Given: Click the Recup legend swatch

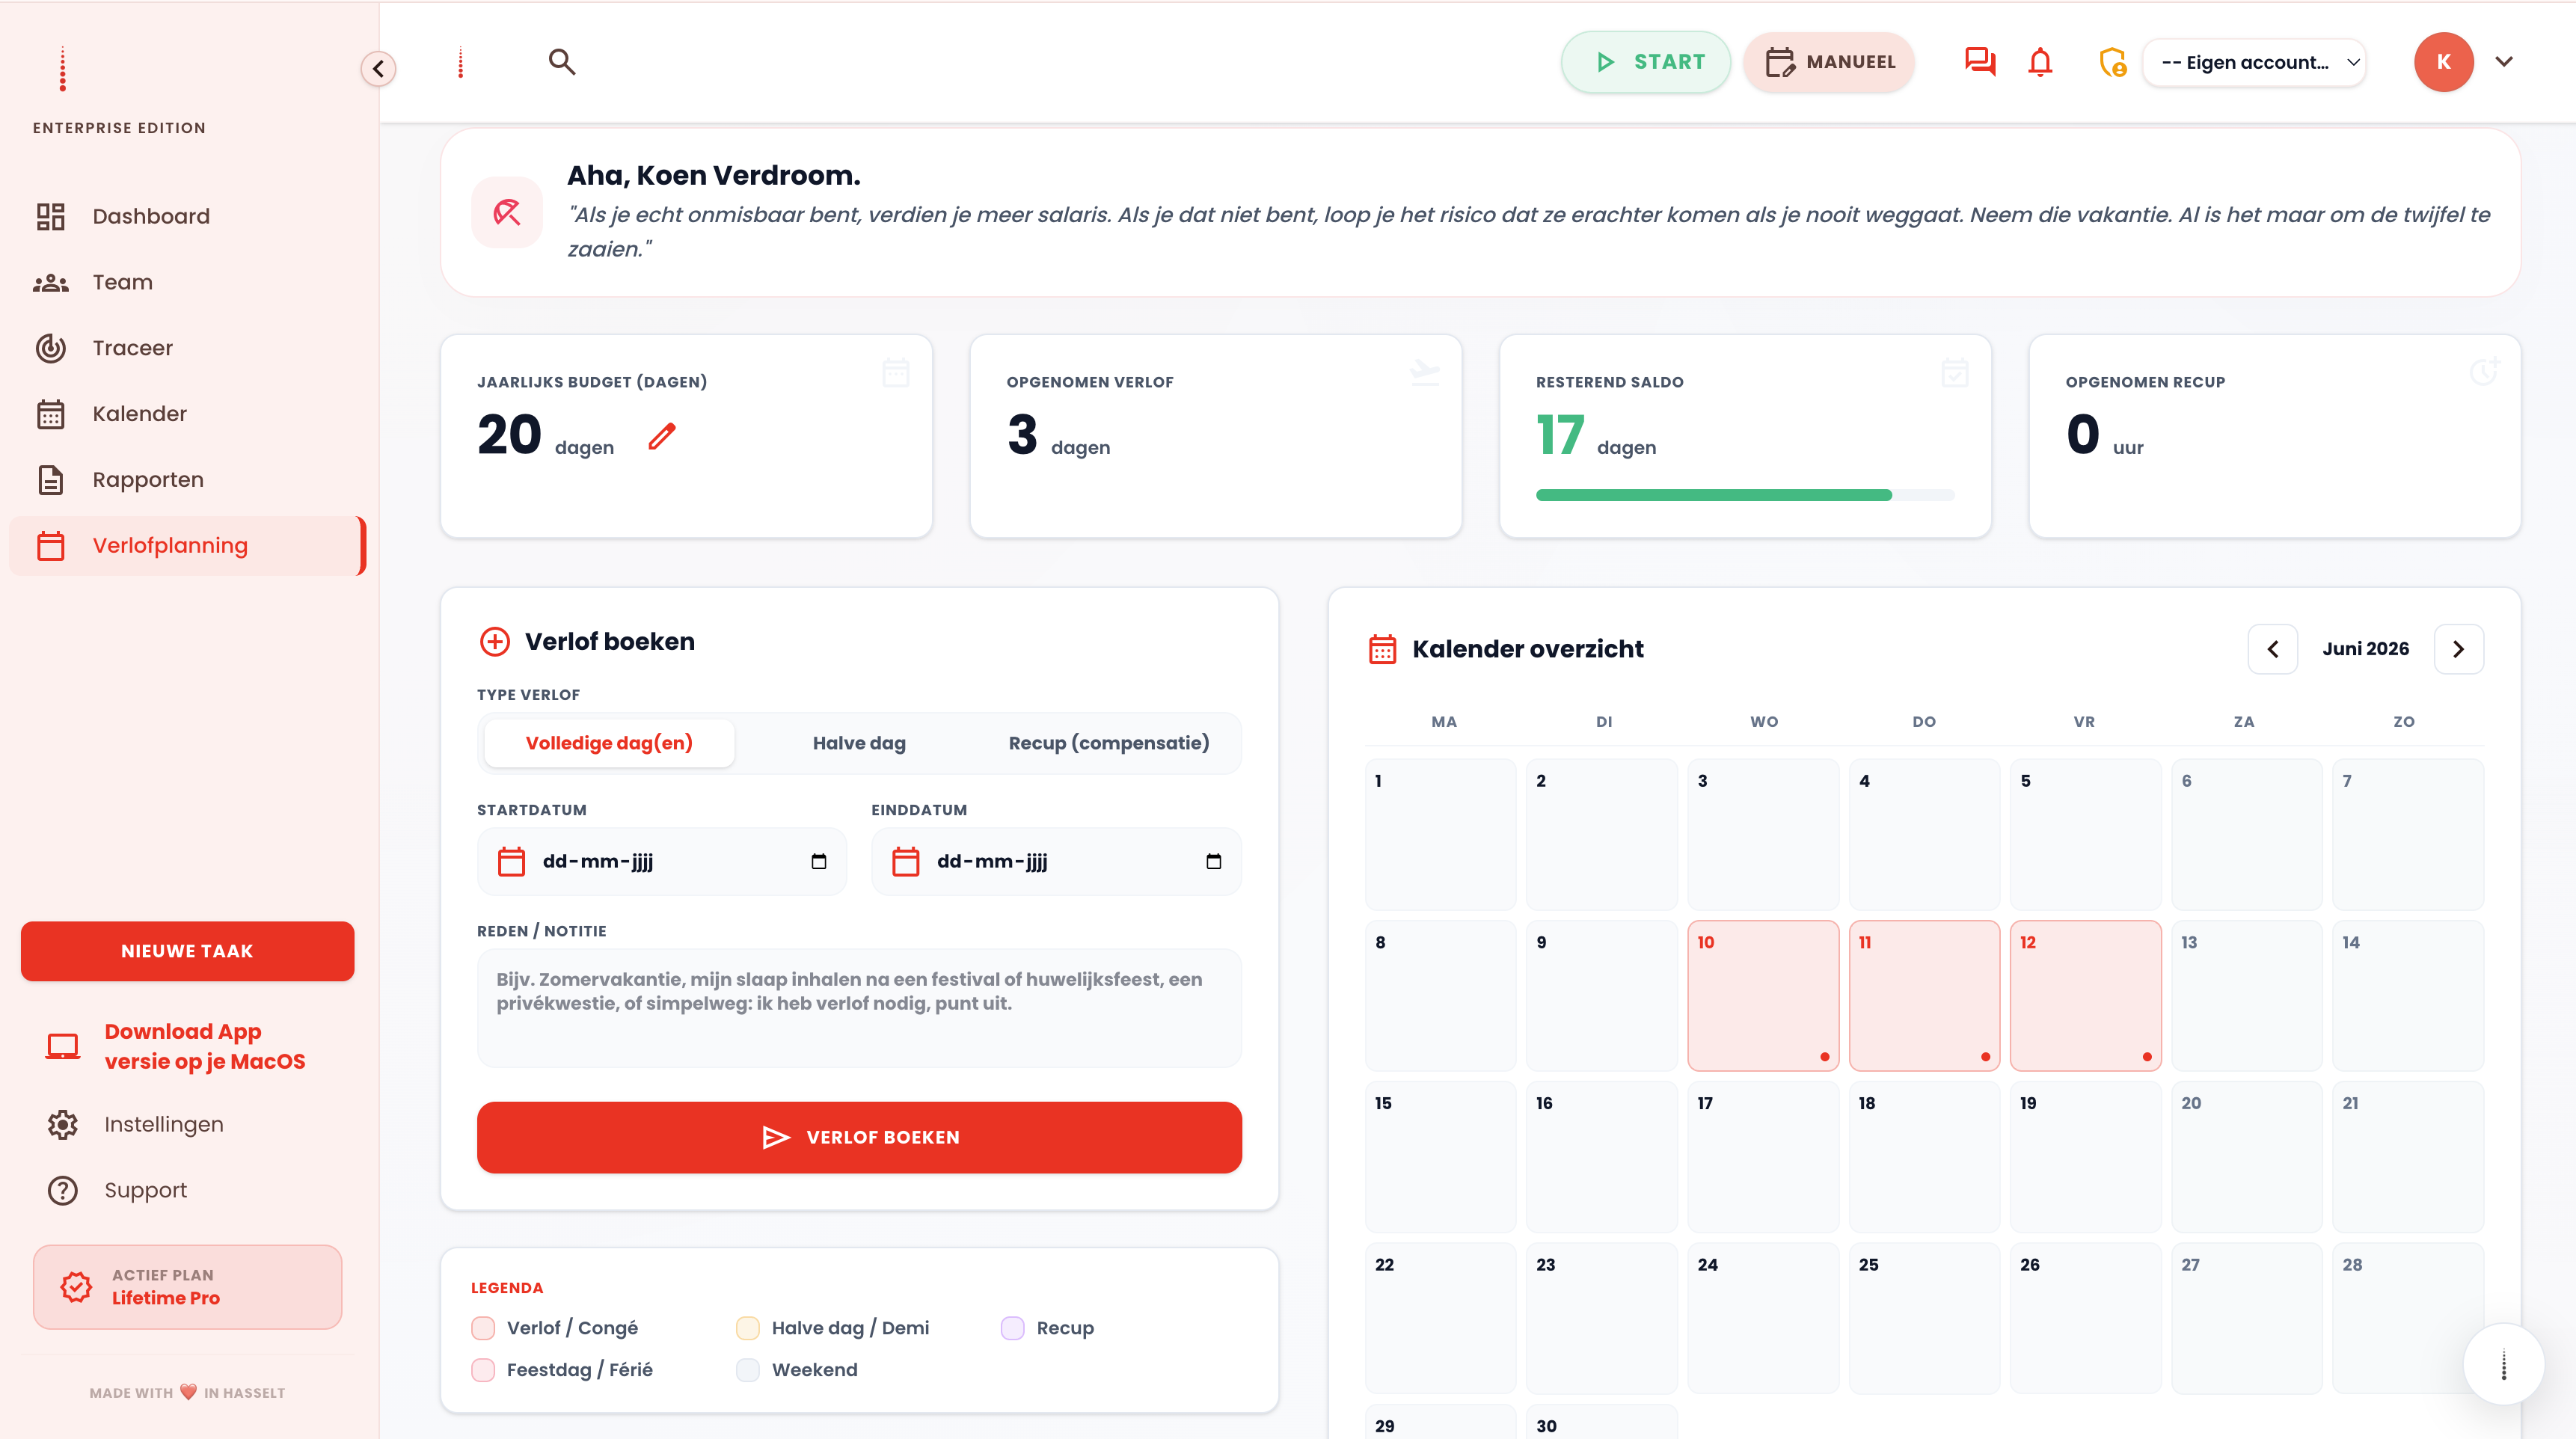Looking at the screenshot, I should point(1013,1328).
